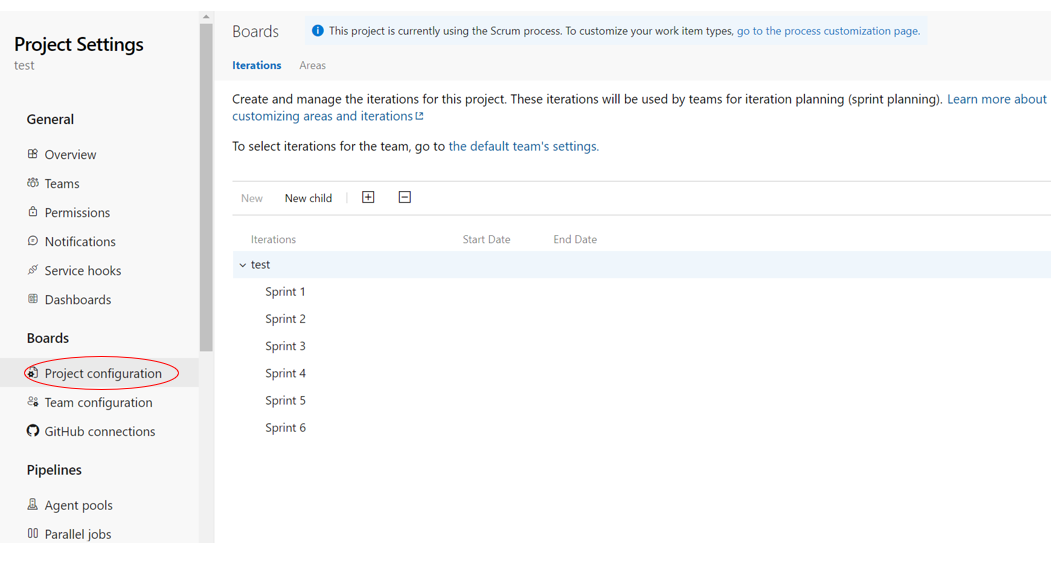1051x565 pixels.
Task: Click the New iteration button
Action: (252, 198)
